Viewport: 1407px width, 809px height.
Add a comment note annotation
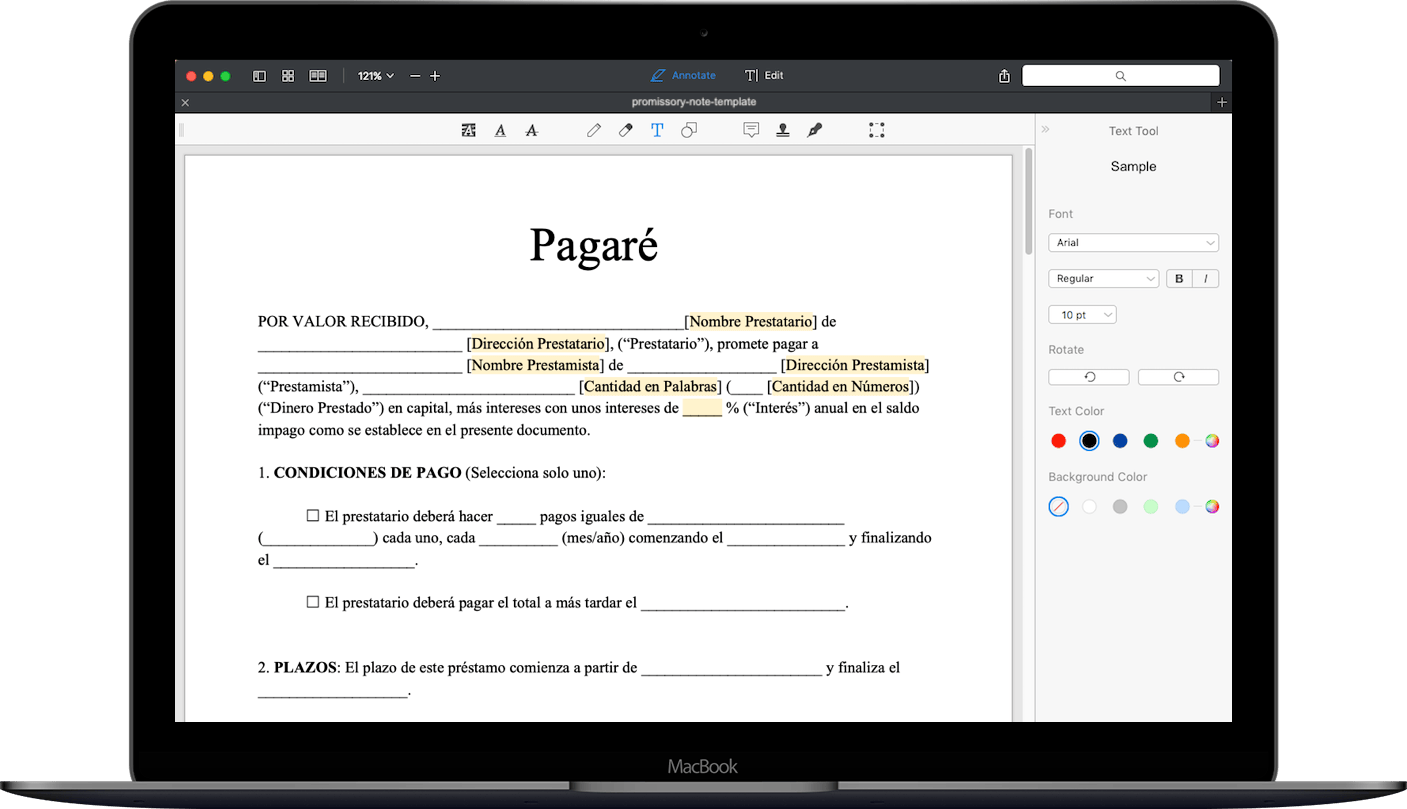pyautogui.click(x=751, y=130)
